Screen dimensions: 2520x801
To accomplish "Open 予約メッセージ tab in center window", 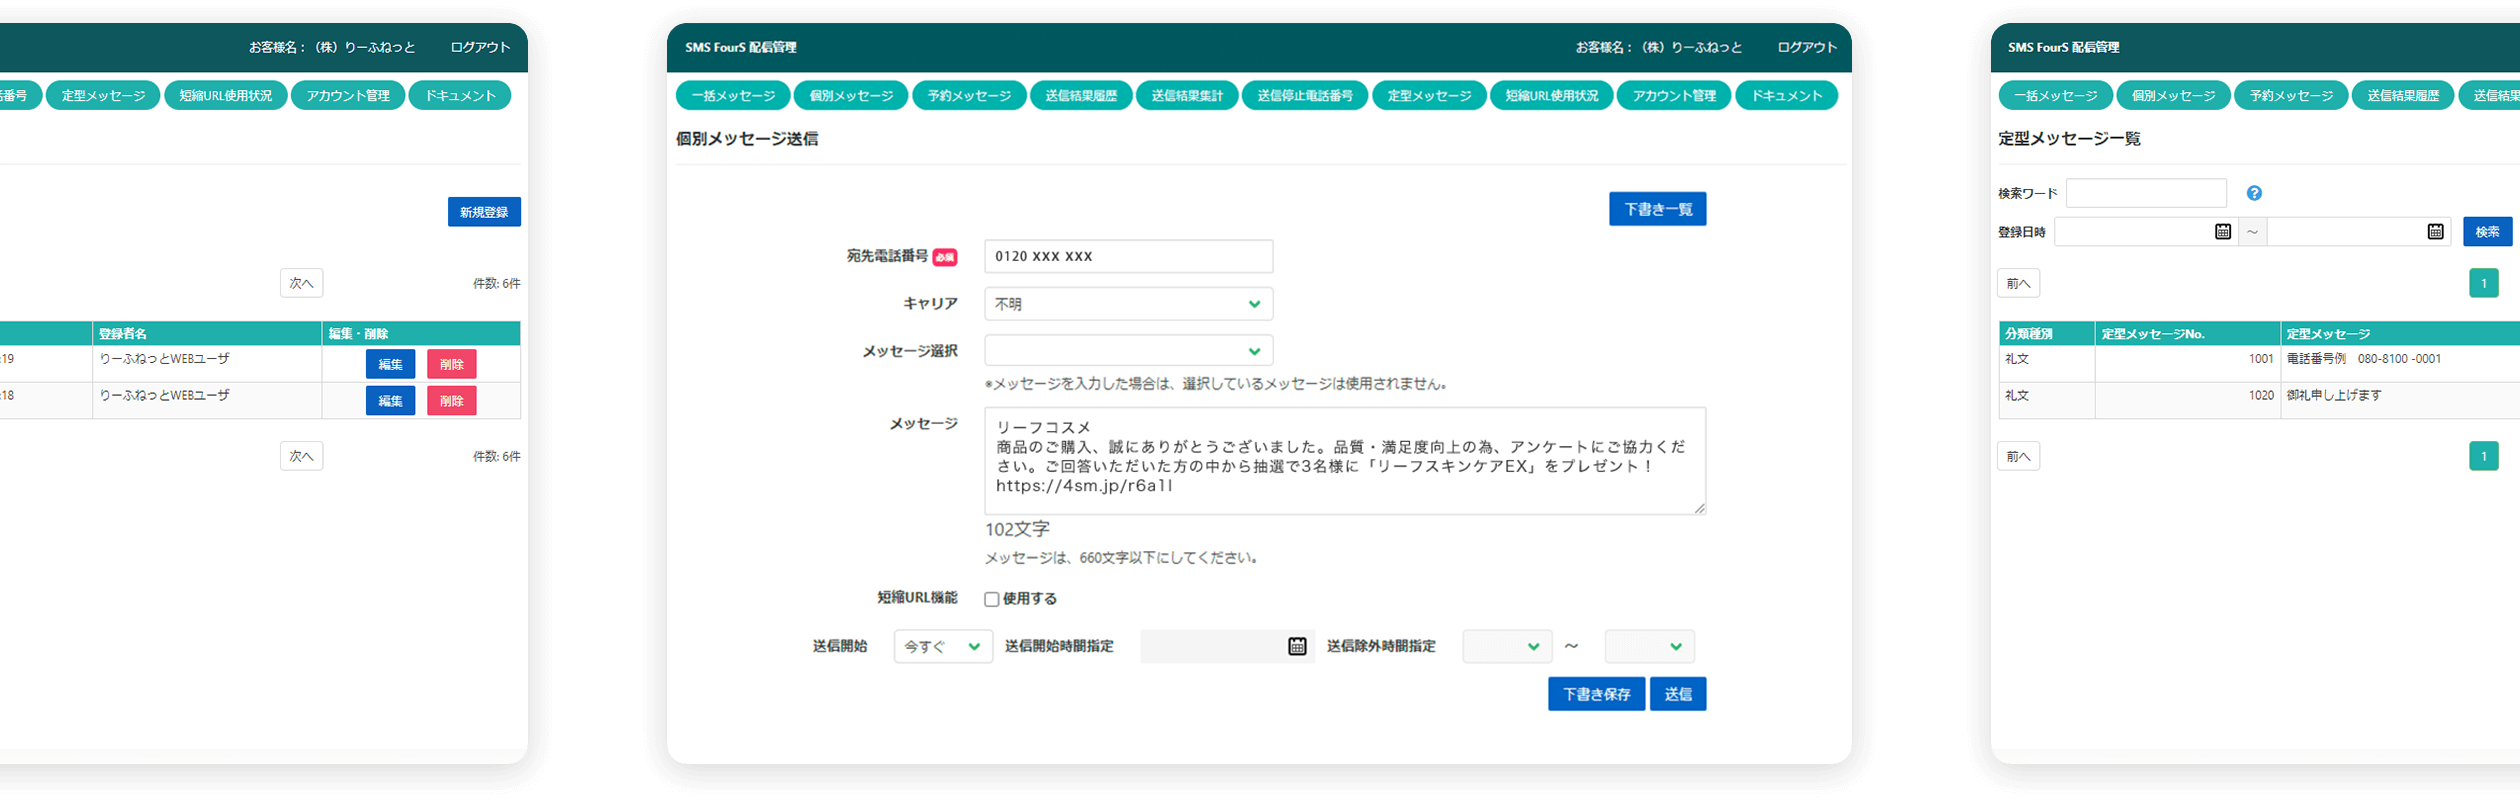I will coord(969,96).
